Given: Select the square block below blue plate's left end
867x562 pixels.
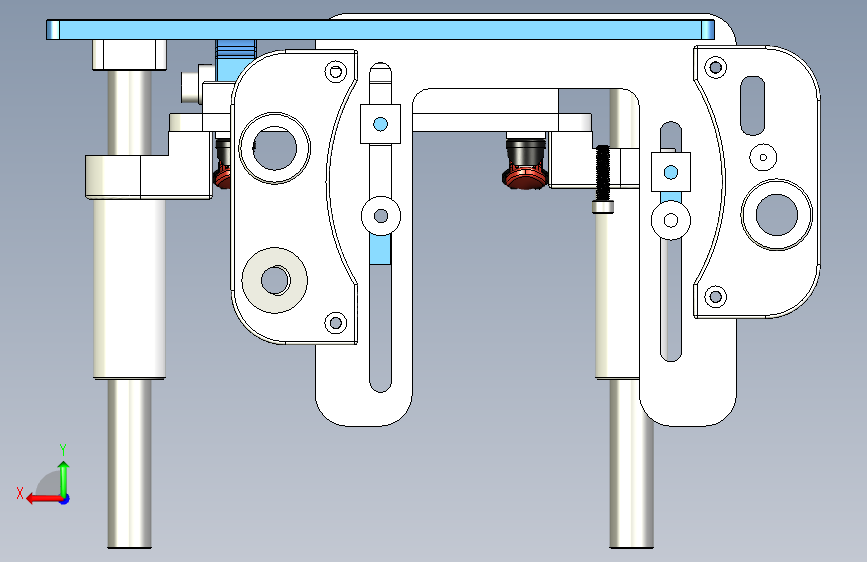Looking at the screenshot, I should tap(129, 55).
